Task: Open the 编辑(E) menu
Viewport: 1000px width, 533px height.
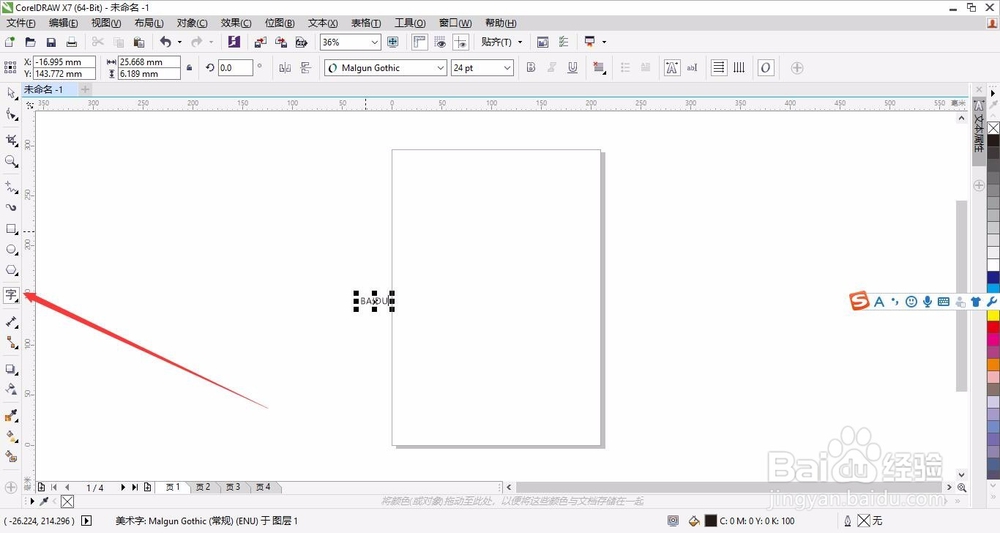Action: (x=63, y=23)
